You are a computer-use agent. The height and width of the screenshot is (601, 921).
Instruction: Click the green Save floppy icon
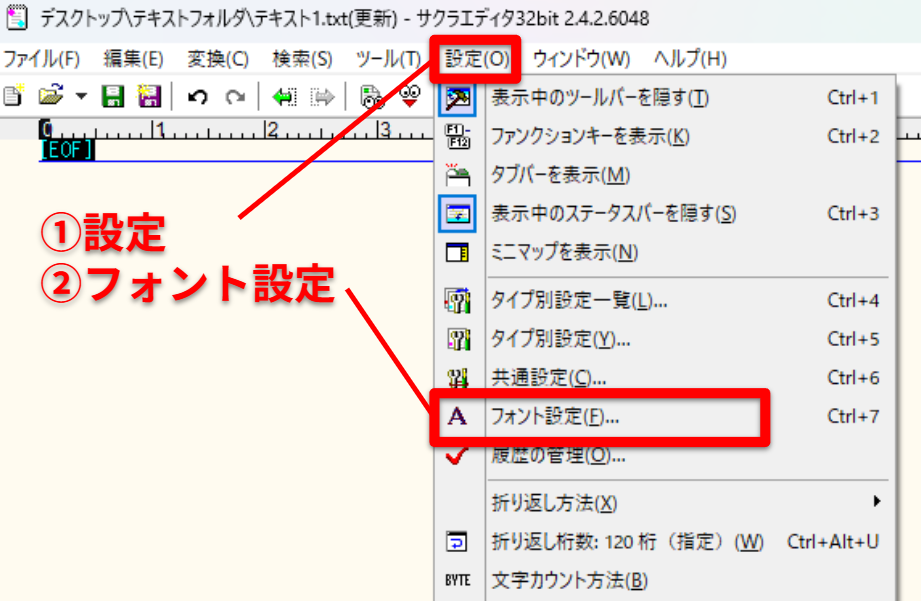coord(113,96)
